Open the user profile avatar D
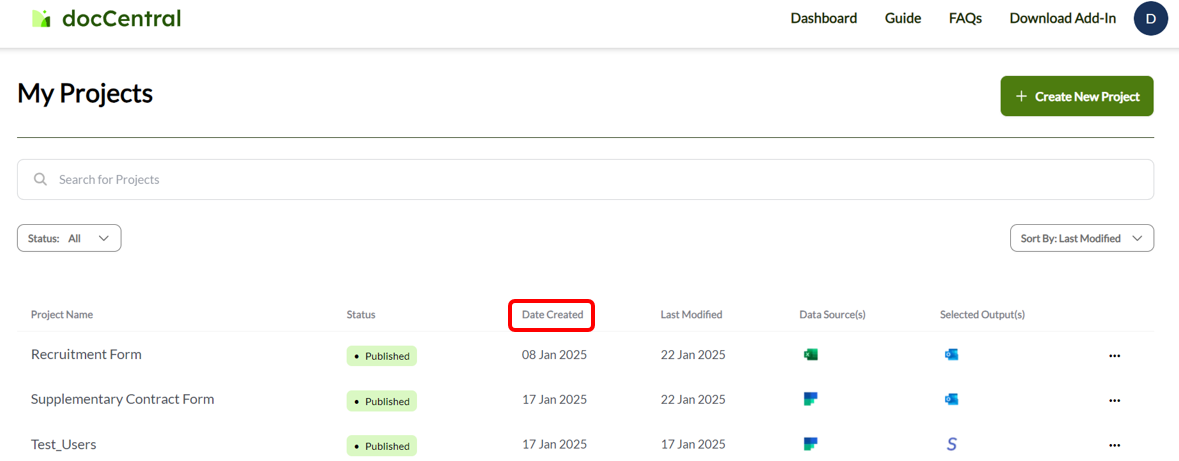This screenshot has height=461, width=1179. point(1150,18)
